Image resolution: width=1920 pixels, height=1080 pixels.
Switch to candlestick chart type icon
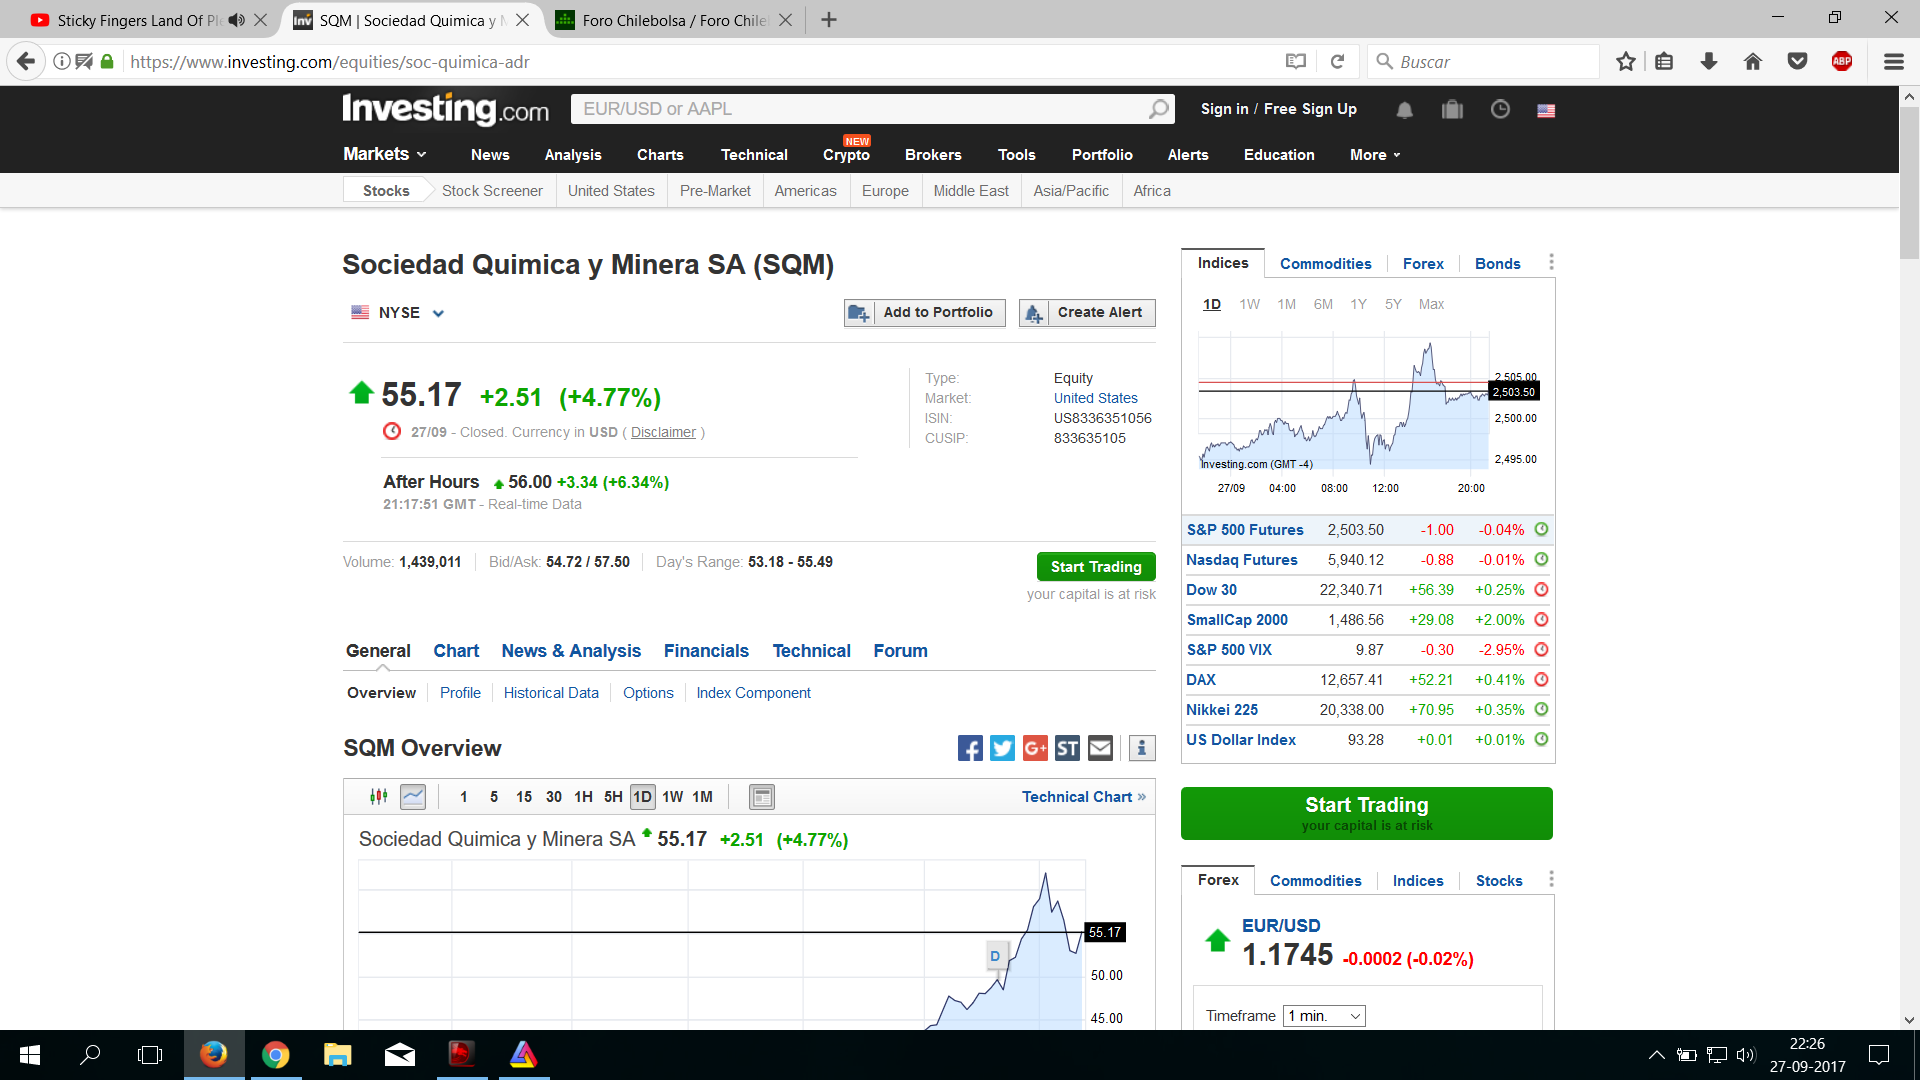pos(379,797)
